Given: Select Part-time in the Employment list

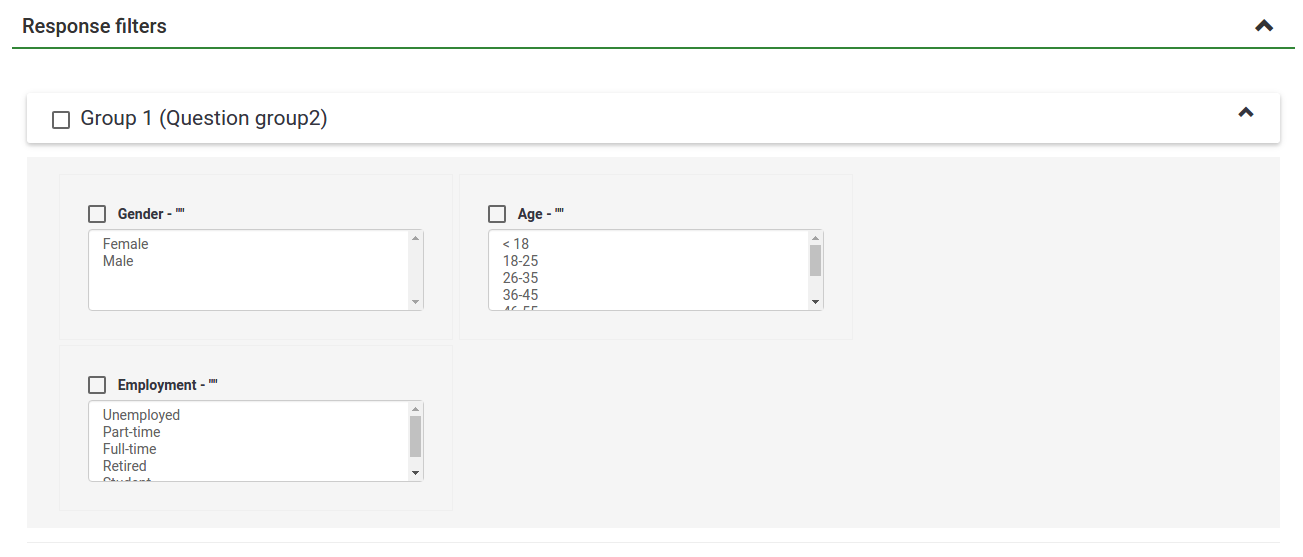Looking at the screenshot, I should pos(131,432).
